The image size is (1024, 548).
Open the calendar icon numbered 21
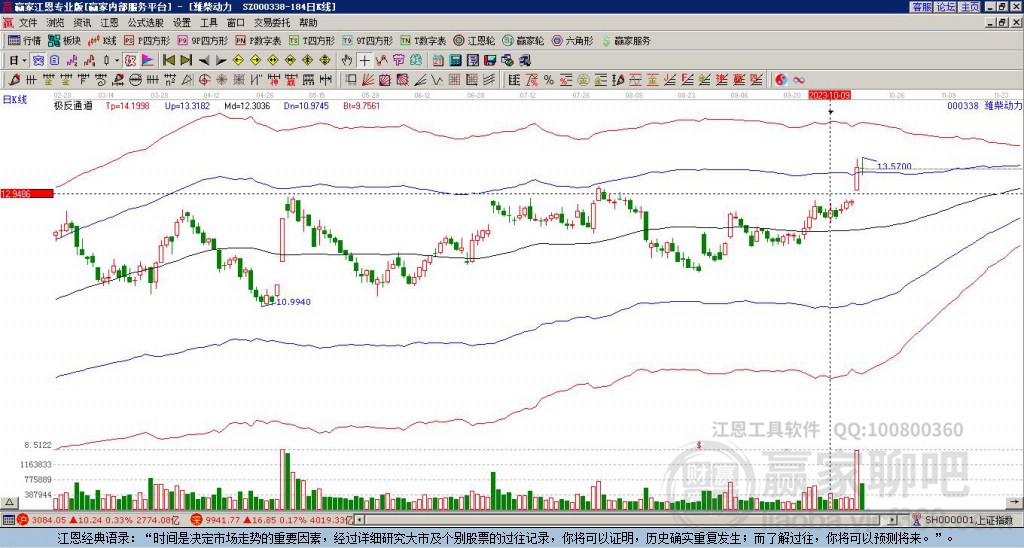coord(438,61)
